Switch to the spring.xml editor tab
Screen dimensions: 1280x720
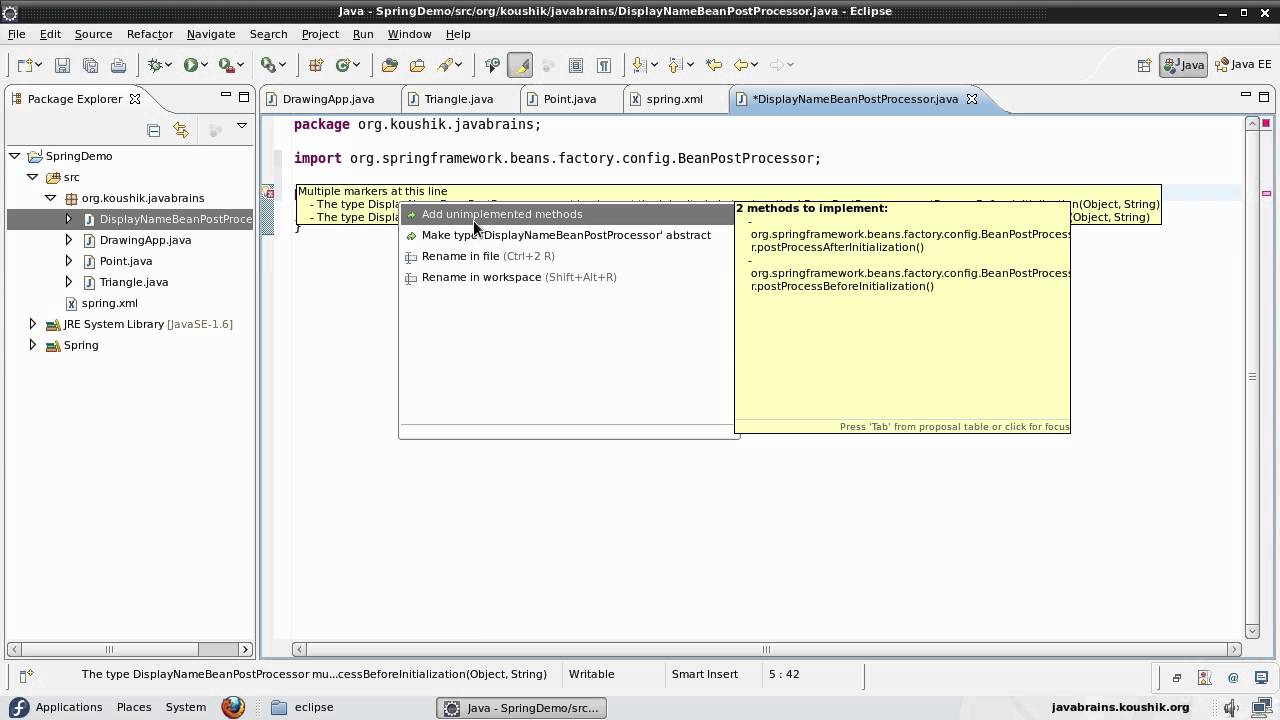pos(674,99)
